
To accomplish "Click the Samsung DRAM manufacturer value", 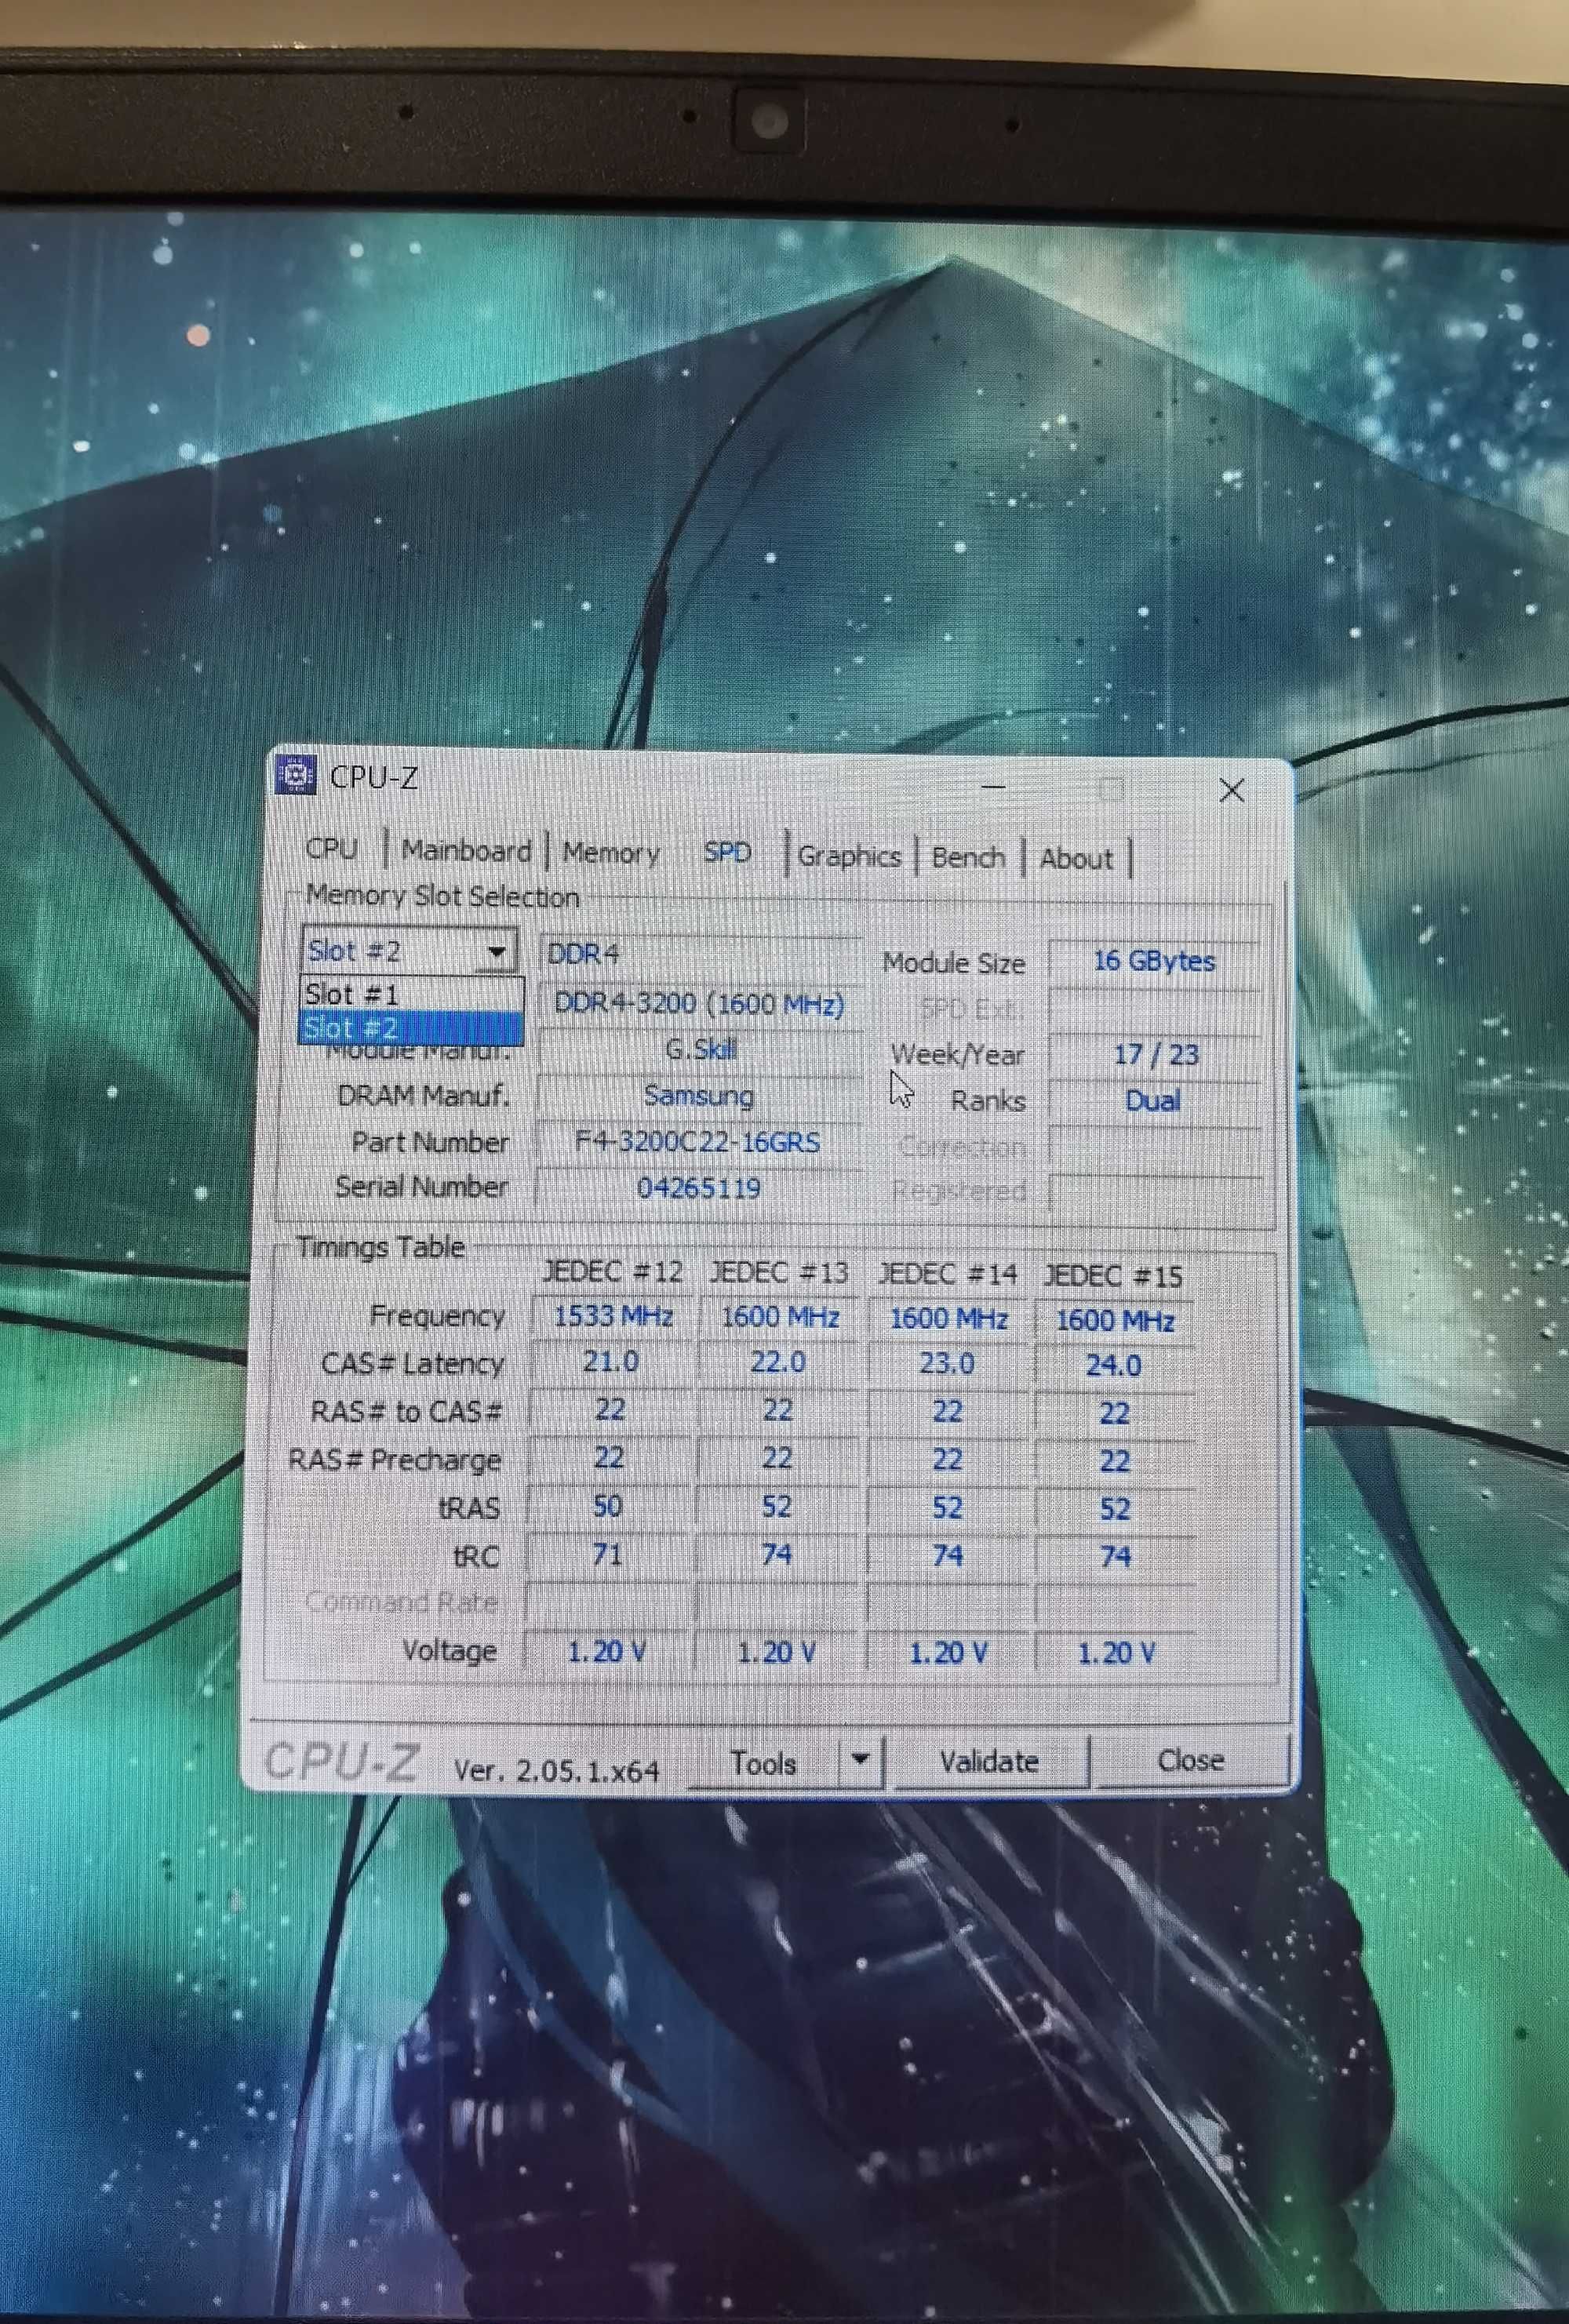I will [x=698, y=1096].
